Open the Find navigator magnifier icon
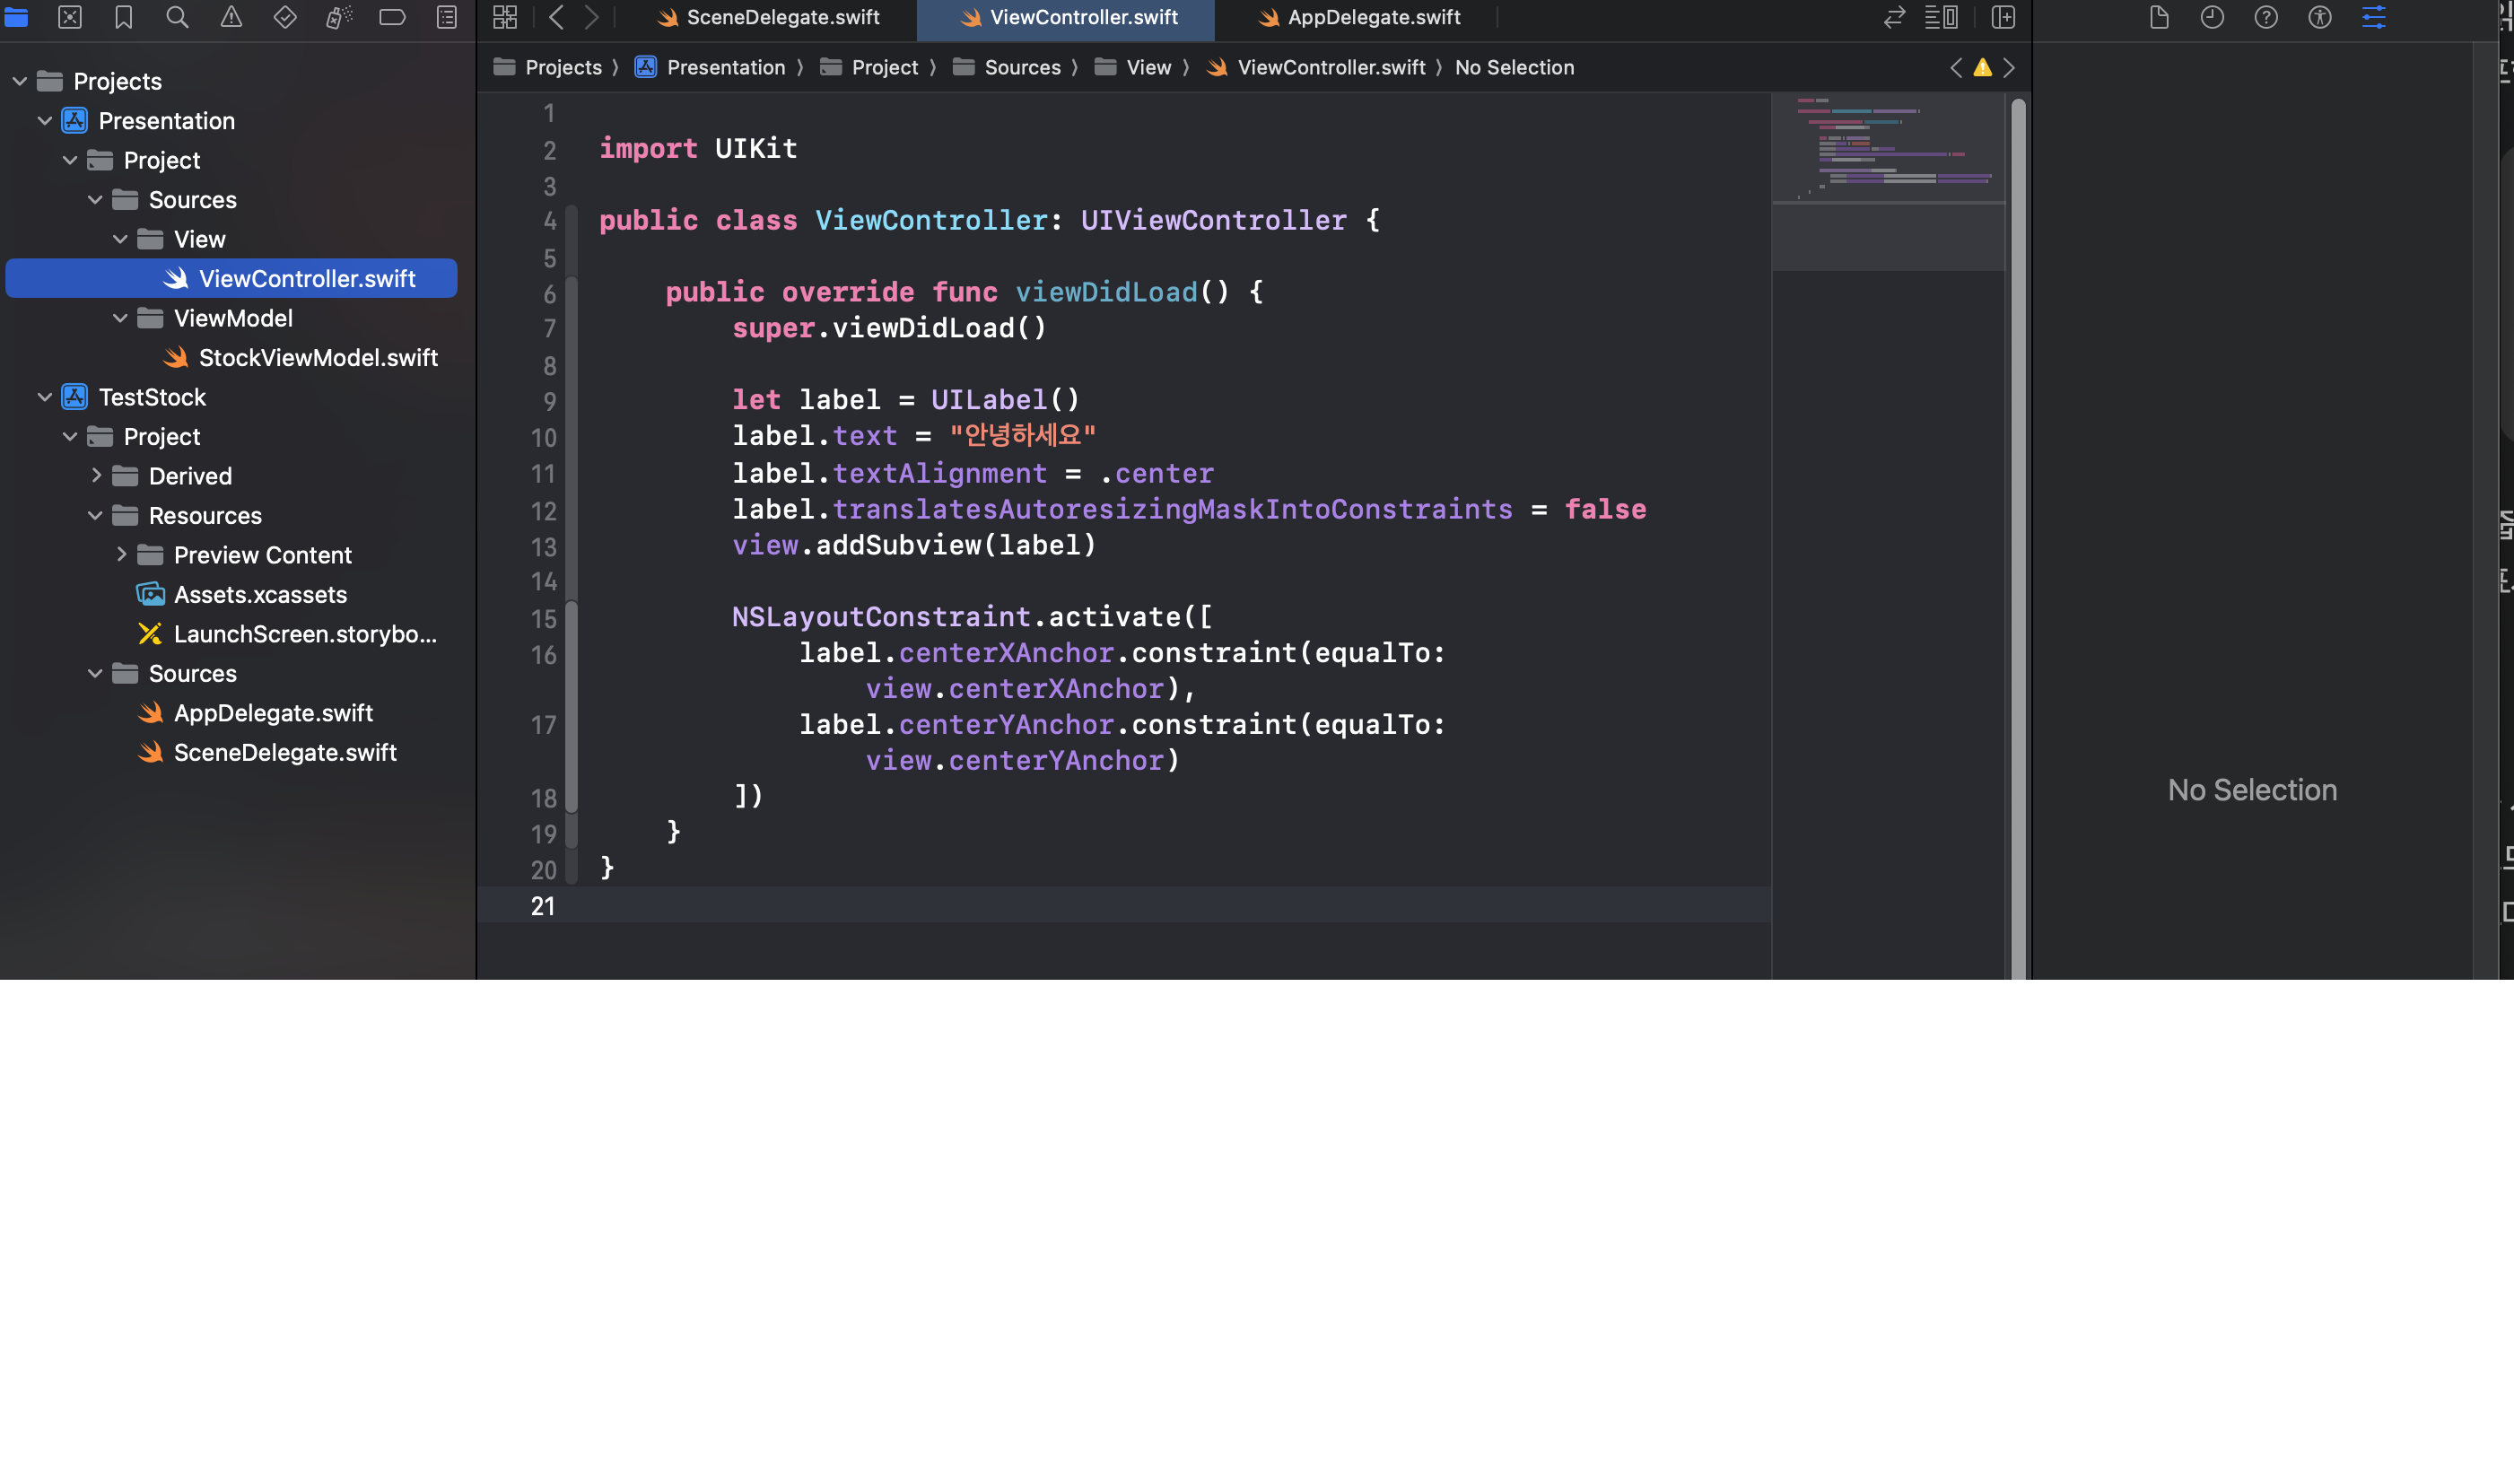This screenshot has width=2514, height=1484. tap(177, 17)
